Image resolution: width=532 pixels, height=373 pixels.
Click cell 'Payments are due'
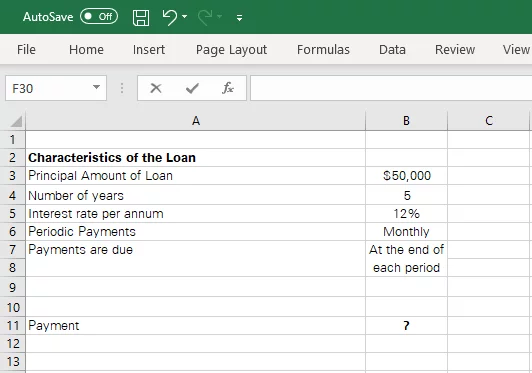195,250
